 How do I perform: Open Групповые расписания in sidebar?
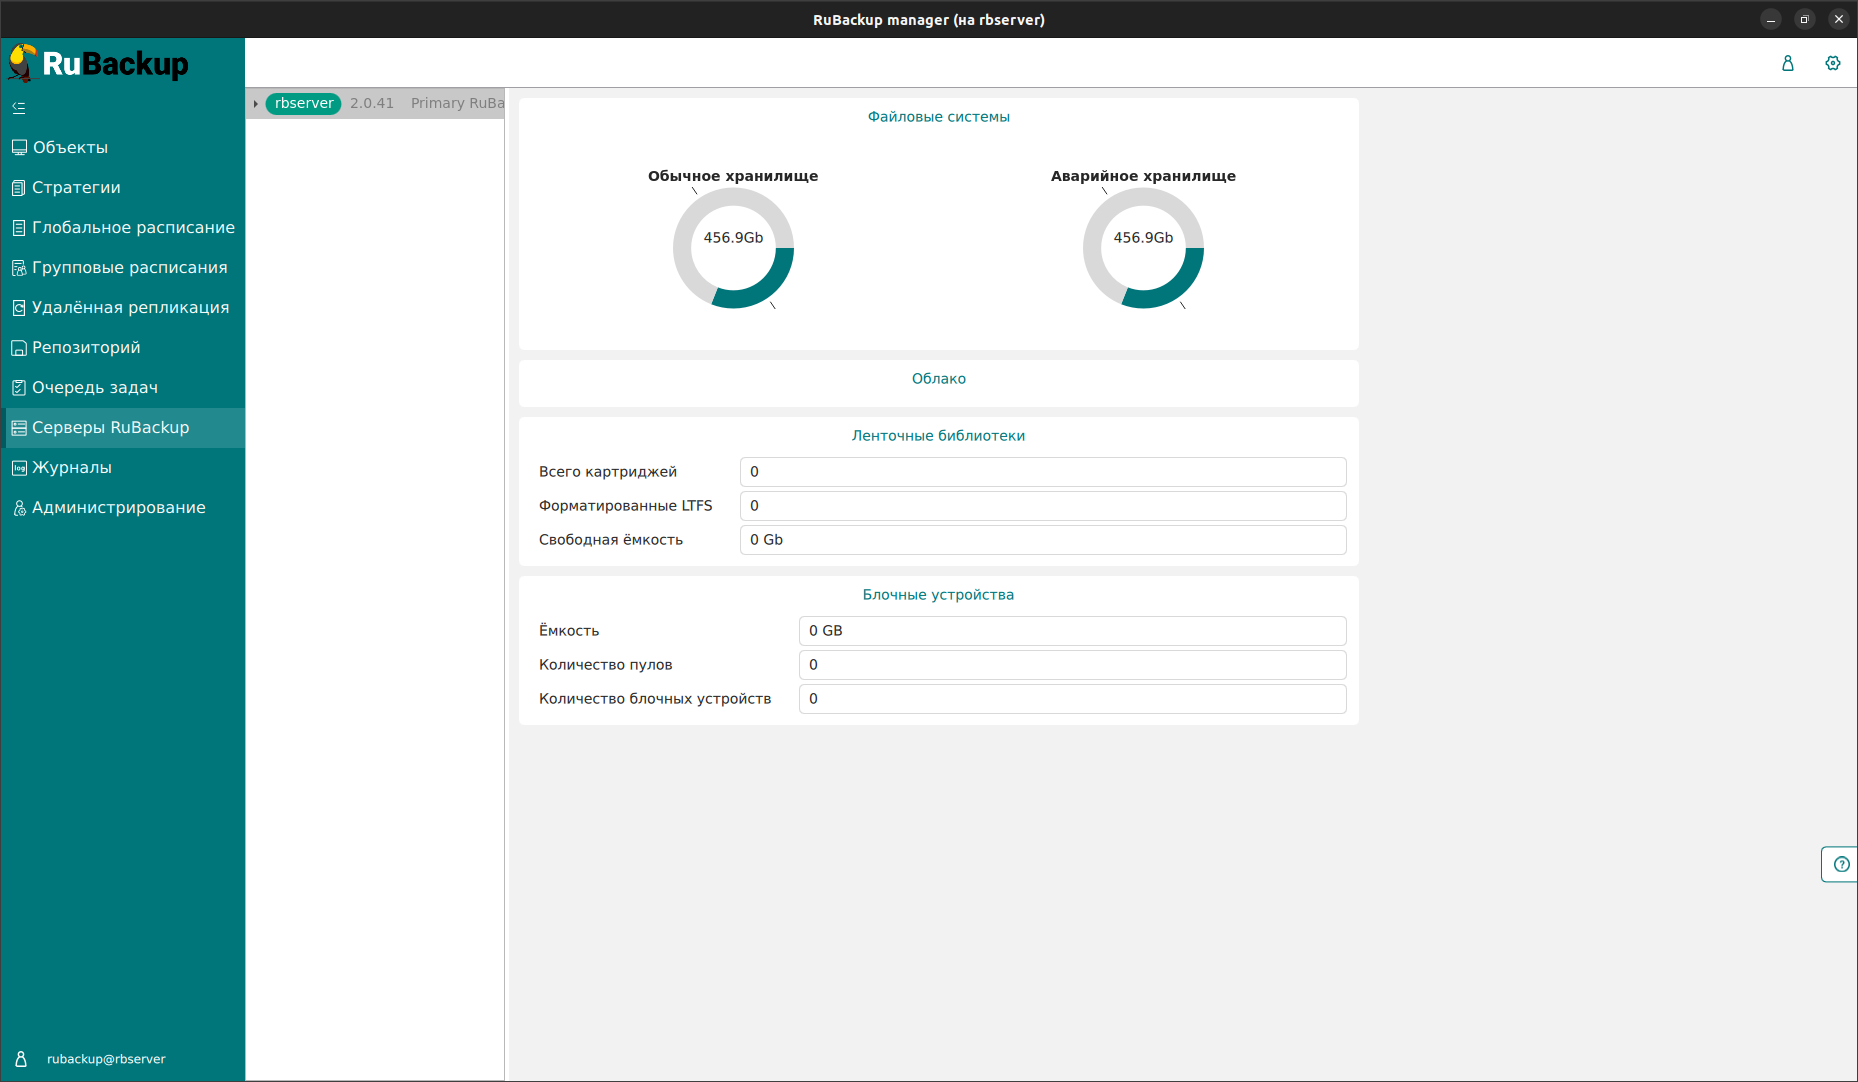129,268
